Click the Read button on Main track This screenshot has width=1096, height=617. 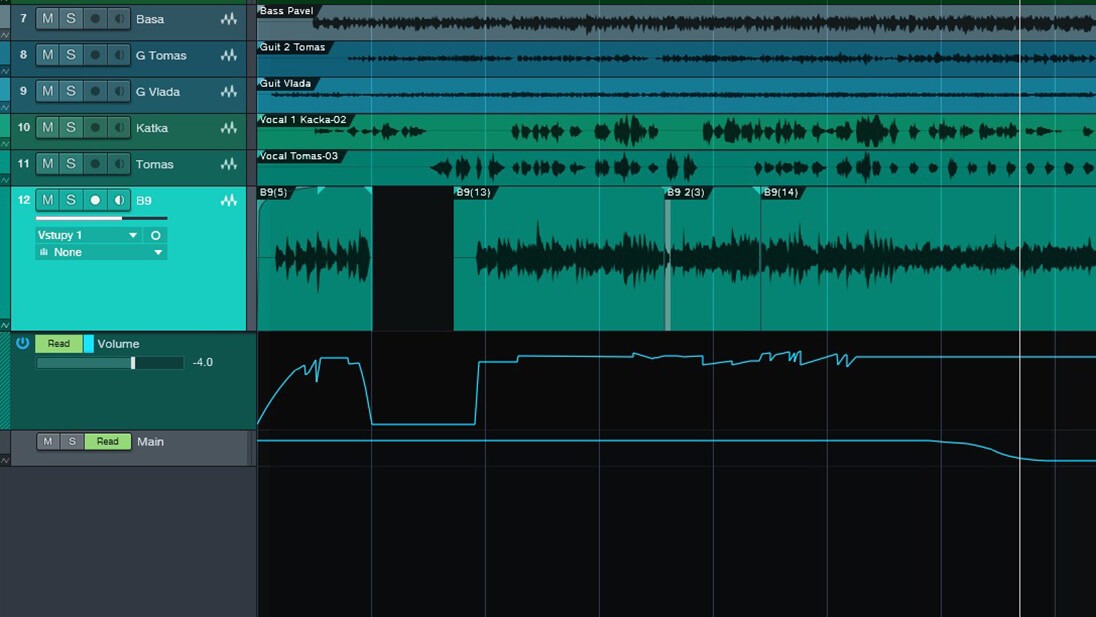point(107,441)
